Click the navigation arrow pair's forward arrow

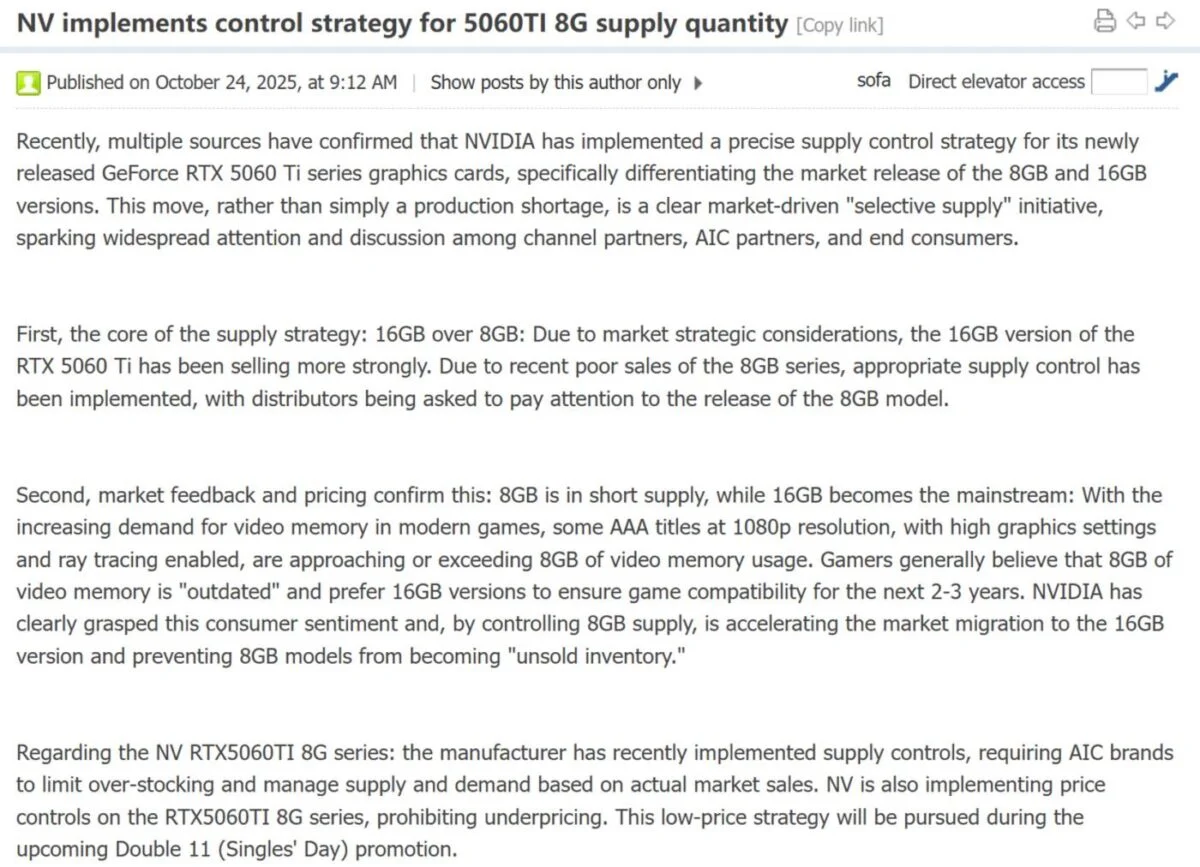pyautogui.click(x=1167, y=20)
